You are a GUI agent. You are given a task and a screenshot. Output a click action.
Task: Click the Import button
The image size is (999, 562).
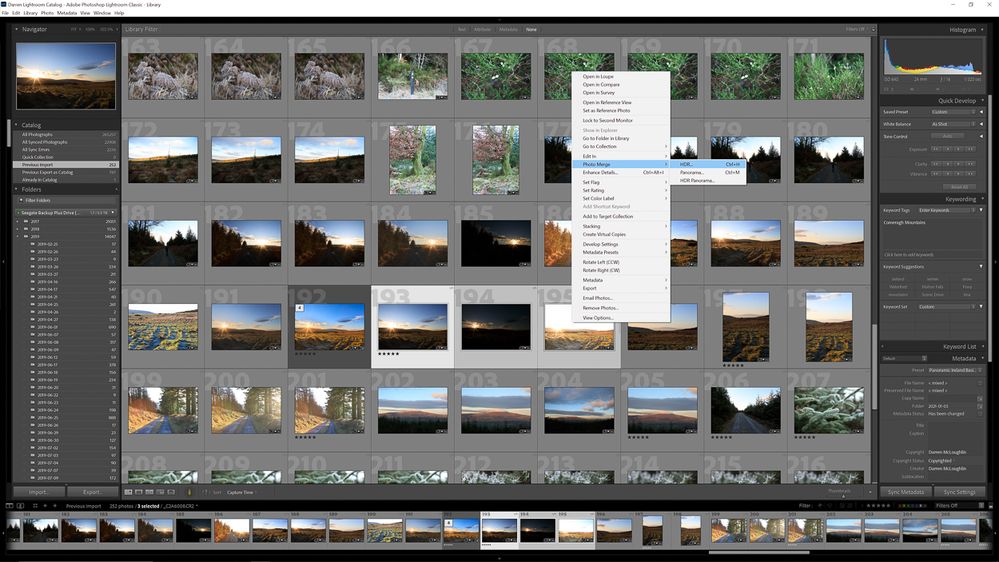click(x=38, y=492)
